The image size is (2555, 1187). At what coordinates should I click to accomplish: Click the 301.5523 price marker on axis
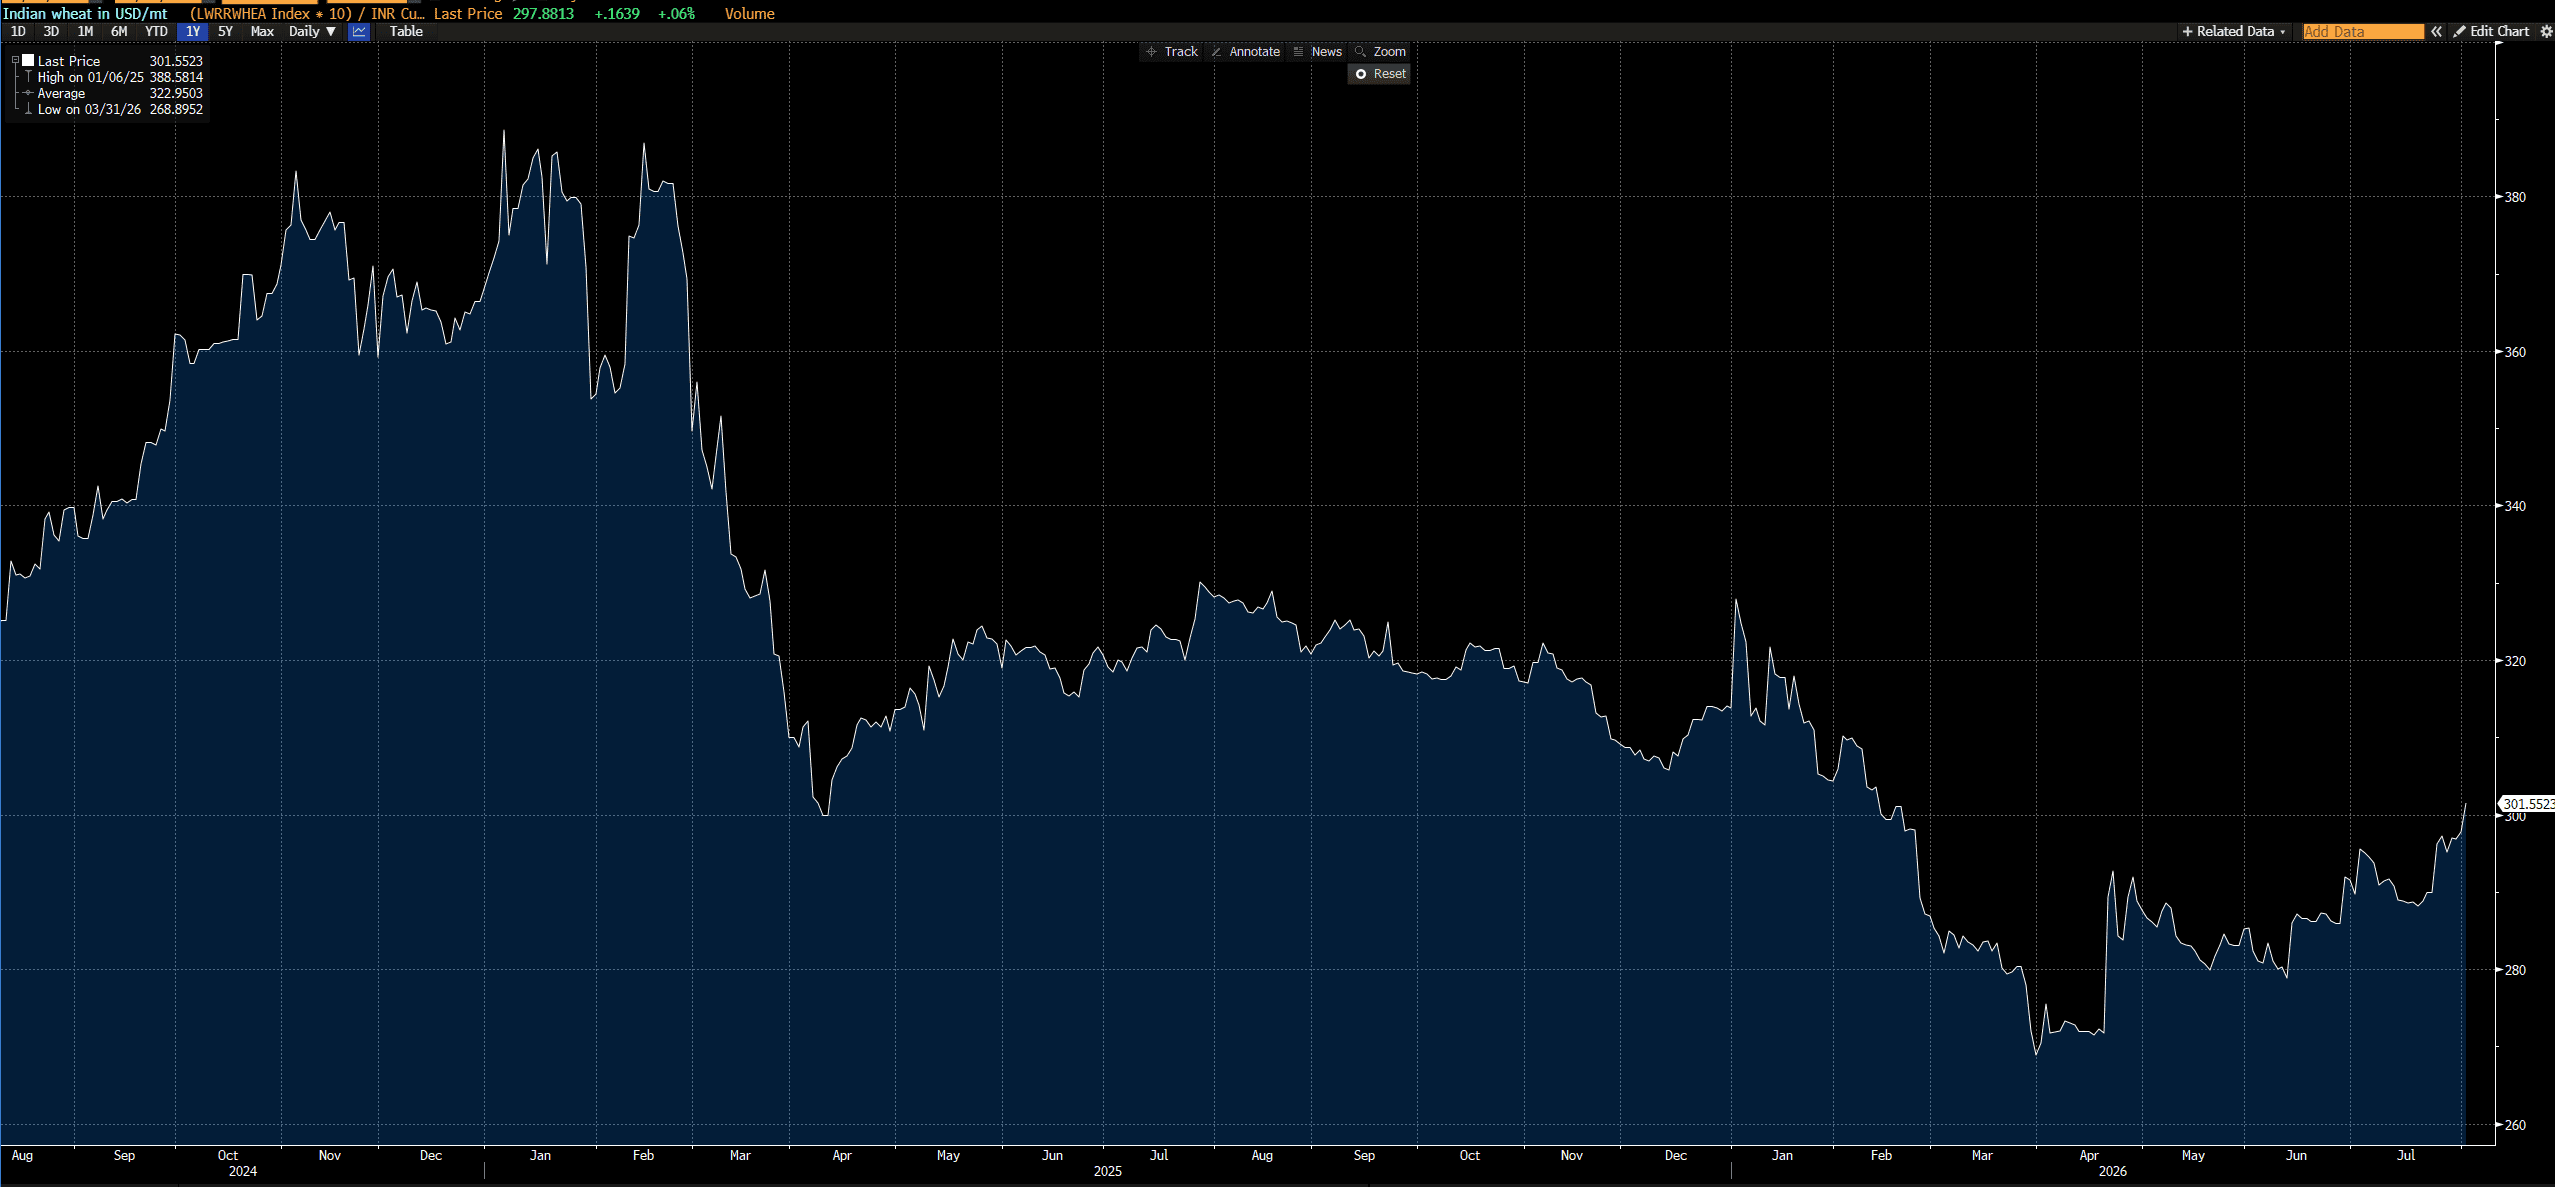click(2527, 804)
